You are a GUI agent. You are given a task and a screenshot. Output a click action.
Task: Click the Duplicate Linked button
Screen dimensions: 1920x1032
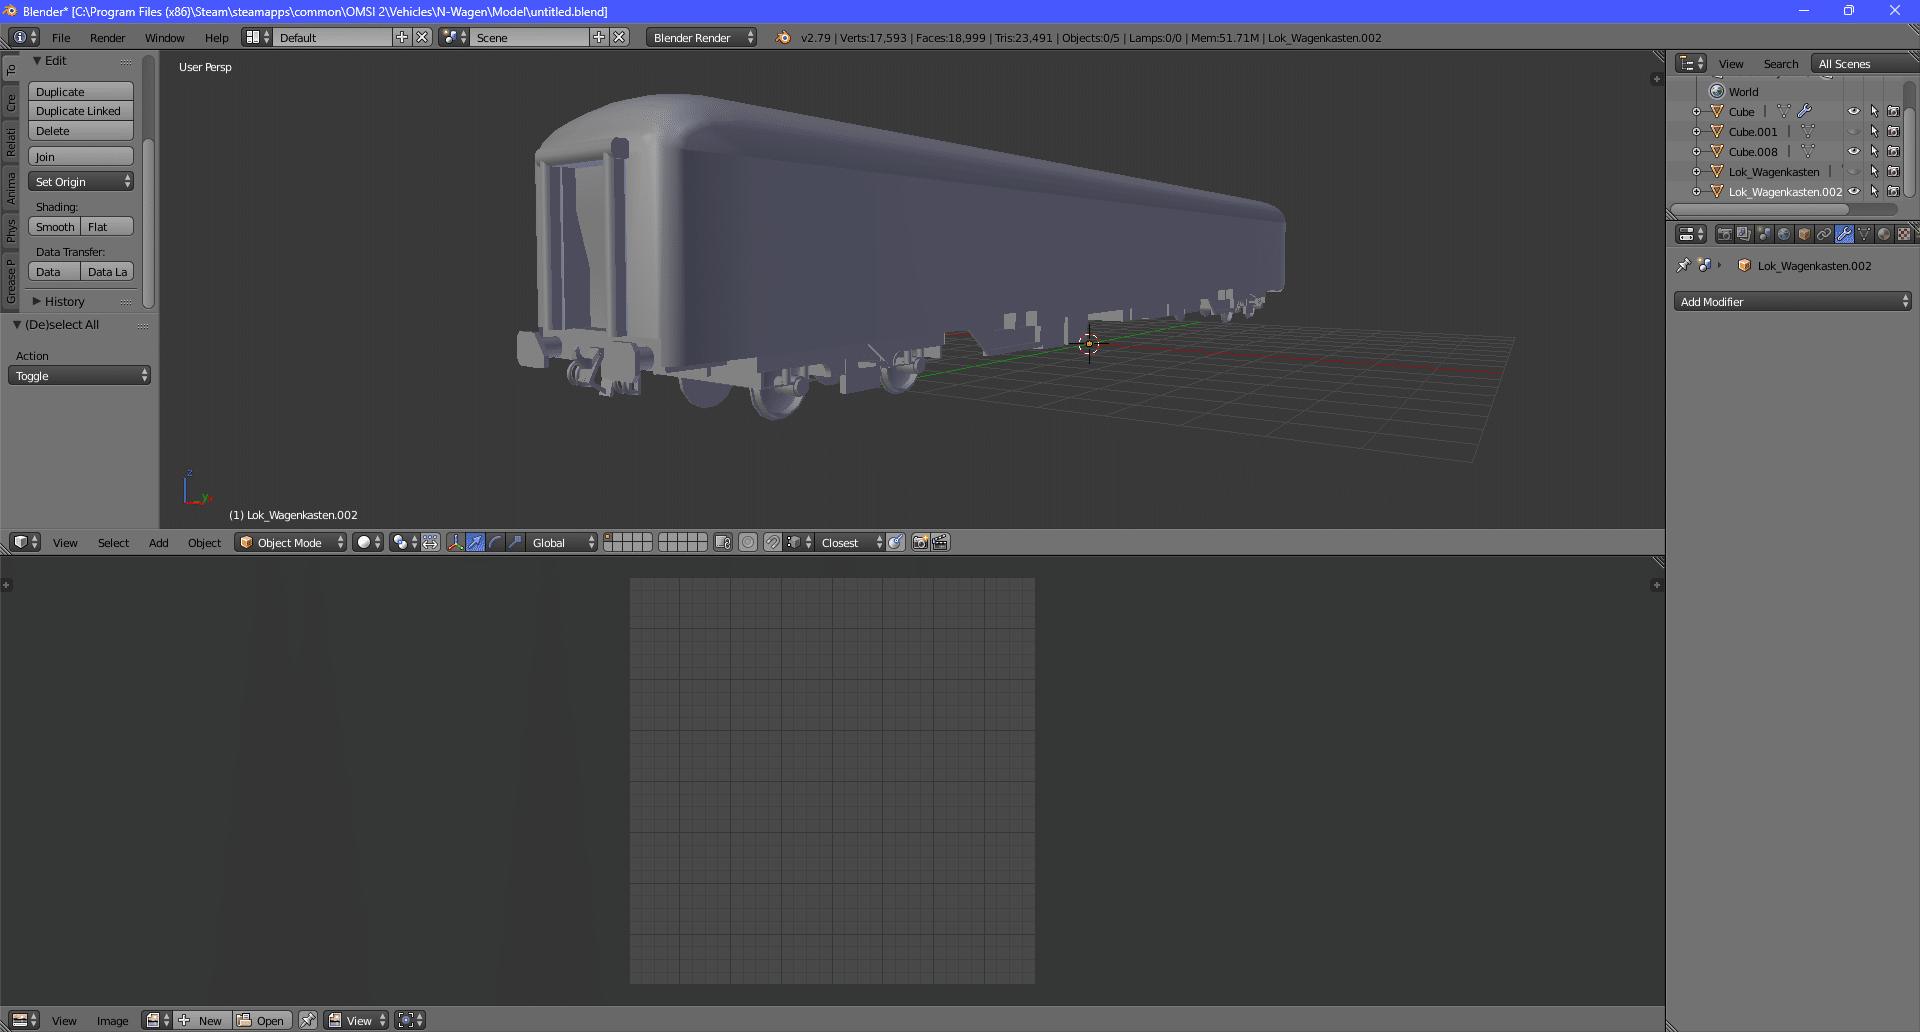click(80, 111)
